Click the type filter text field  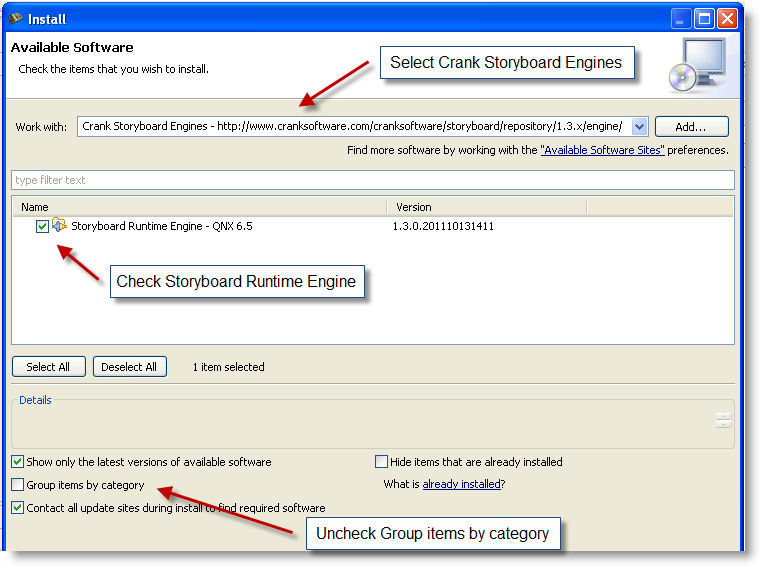click(373, 180)
